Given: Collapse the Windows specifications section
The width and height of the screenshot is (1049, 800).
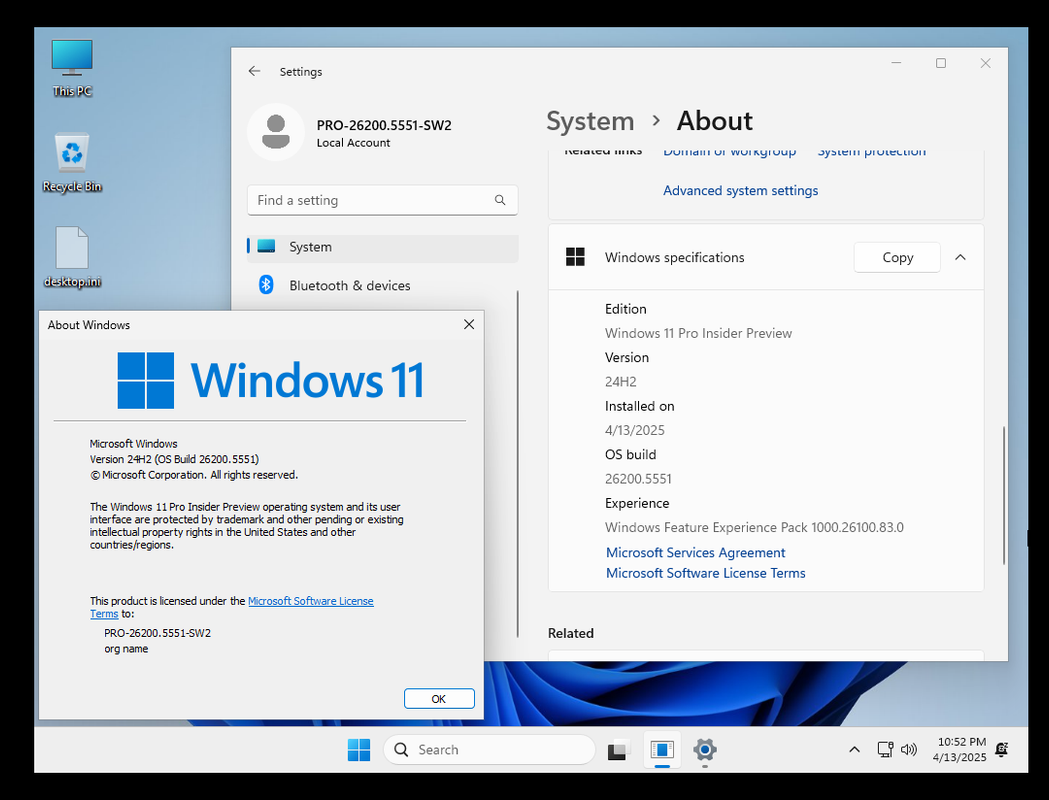Looking at the screenshot, I should click(960, 258).
